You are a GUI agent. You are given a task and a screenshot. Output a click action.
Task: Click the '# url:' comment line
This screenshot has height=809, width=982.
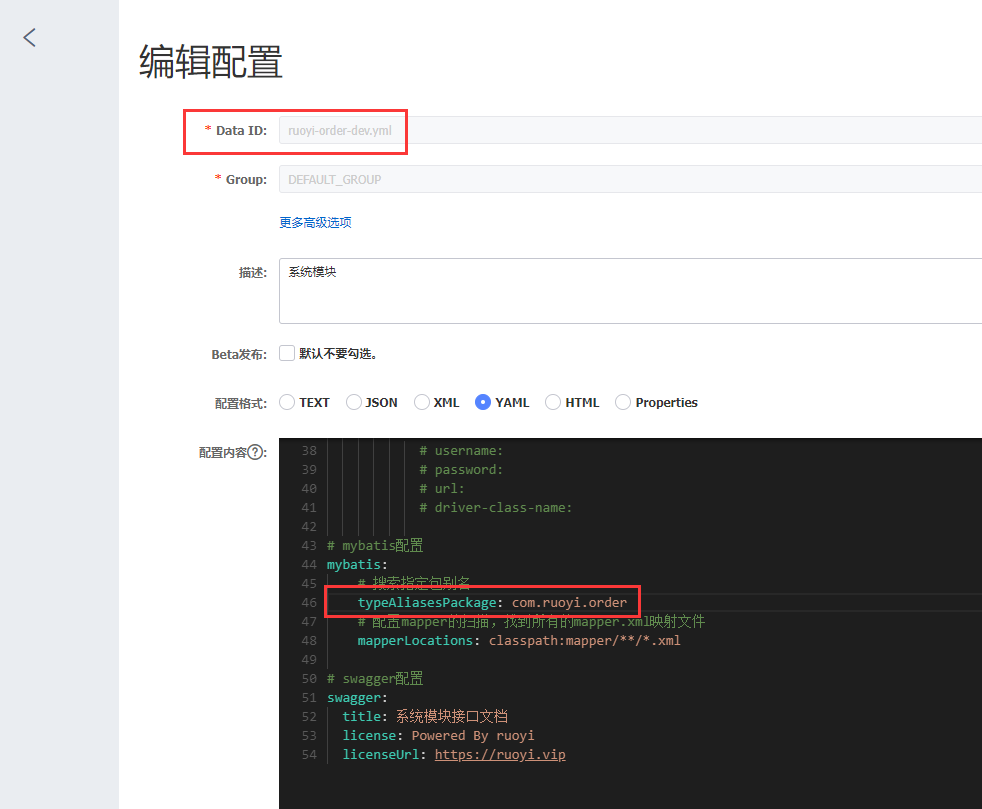(x=442, y=488)
